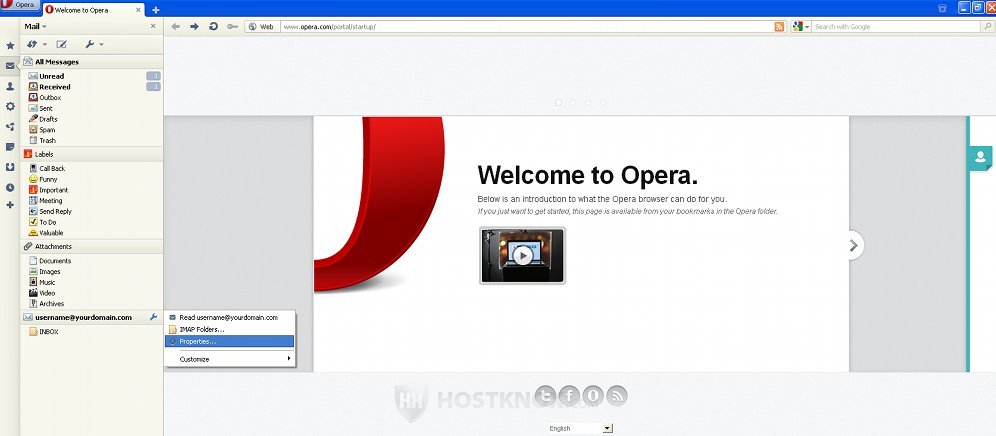Click the Opera icon in the page footer
This screenshot has height=436, width=996.
pos(593,396)
